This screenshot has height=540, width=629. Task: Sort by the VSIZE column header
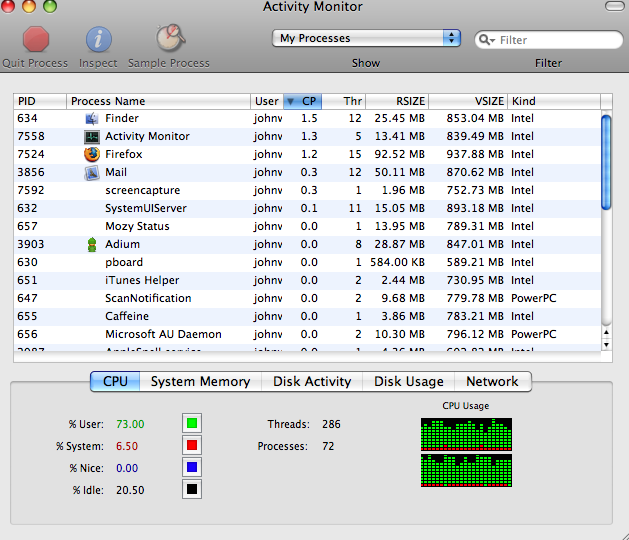click(x=468, y=101)
